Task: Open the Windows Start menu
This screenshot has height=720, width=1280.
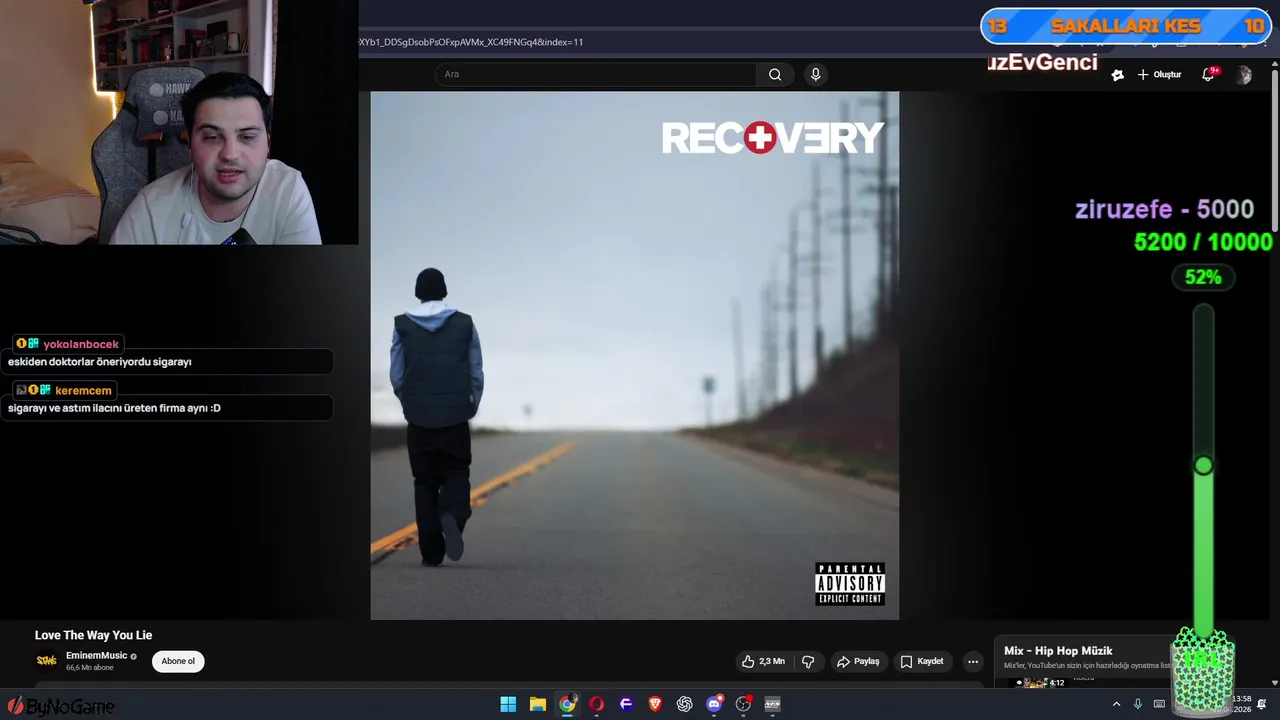Action: pos(508,704)
